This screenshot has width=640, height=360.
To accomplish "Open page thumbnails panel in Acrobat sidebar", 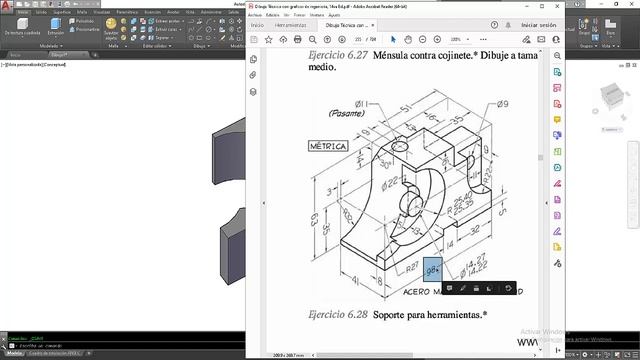I will [x=253, y=59].
